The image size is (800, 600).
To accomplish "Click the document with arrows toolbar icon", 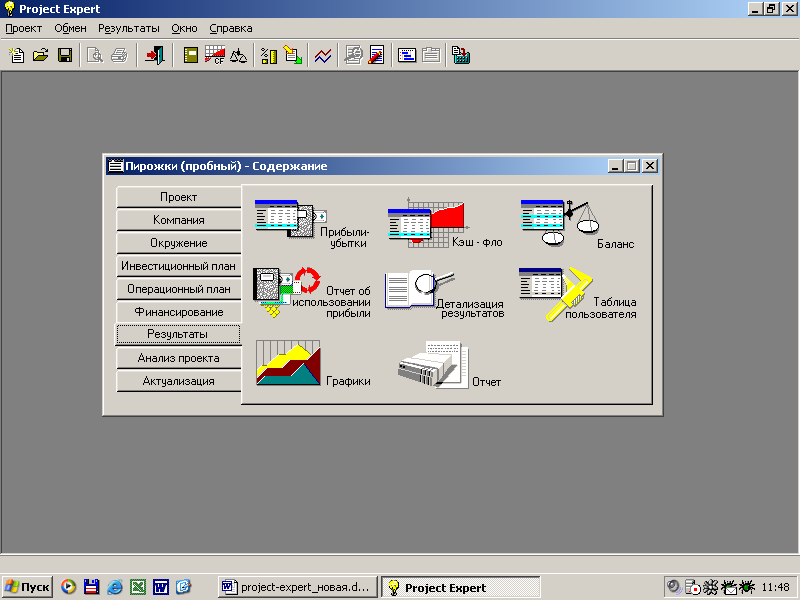I will click(293, 55).
